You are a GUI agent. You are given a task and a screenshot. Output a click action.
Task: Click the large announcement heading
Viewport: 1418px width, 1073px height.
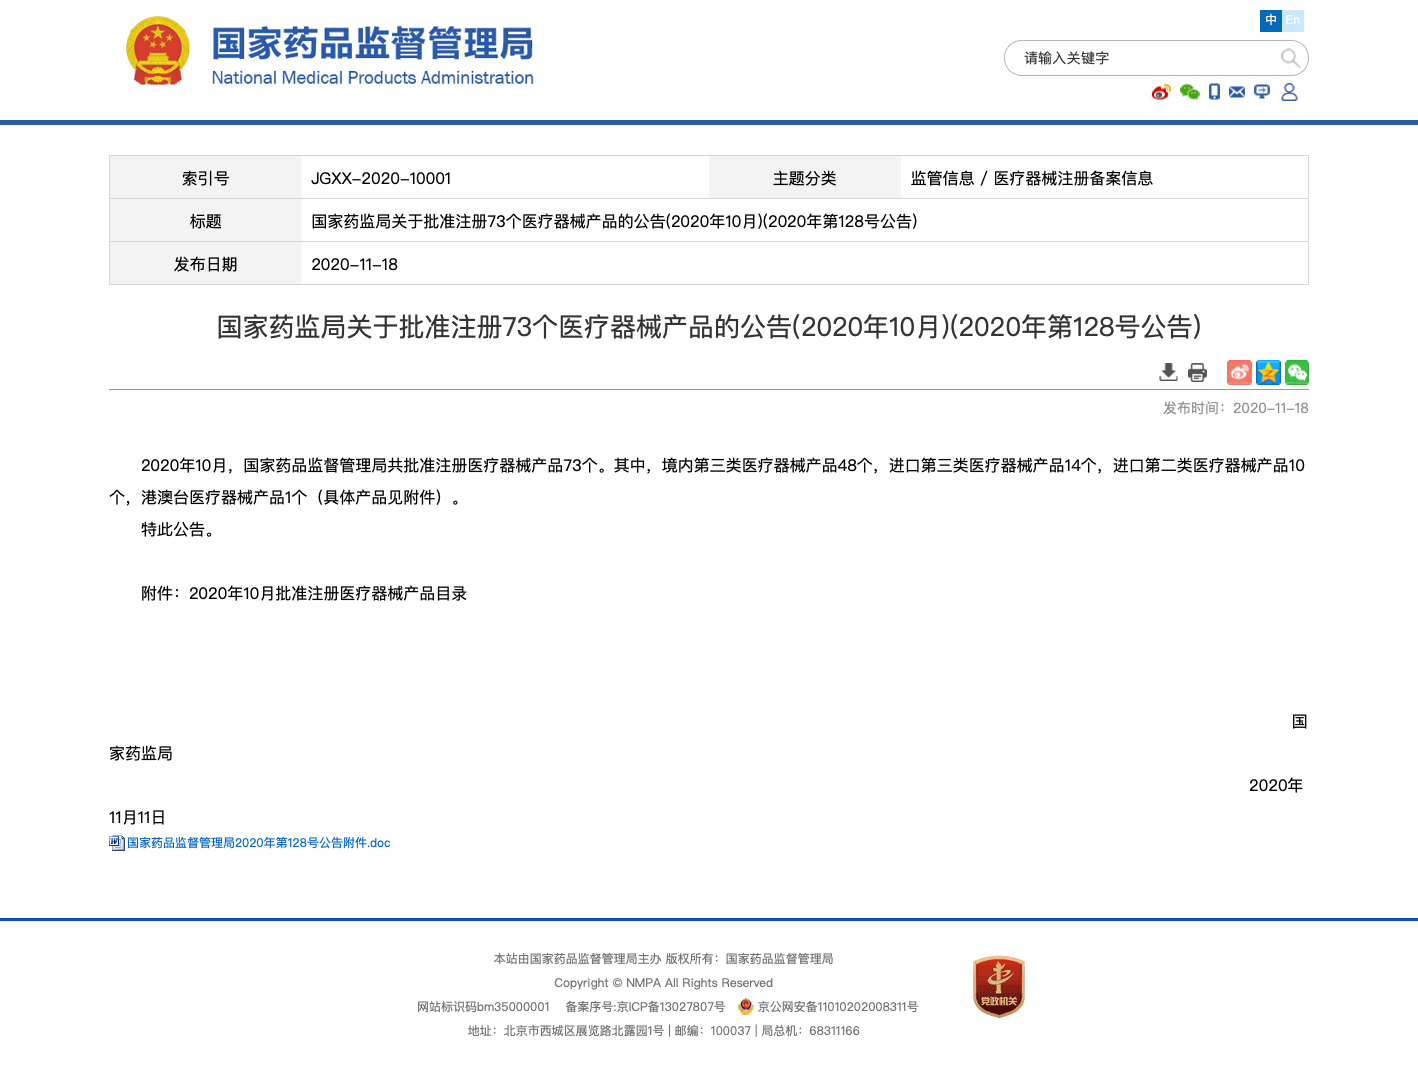(x=709, y=327)
